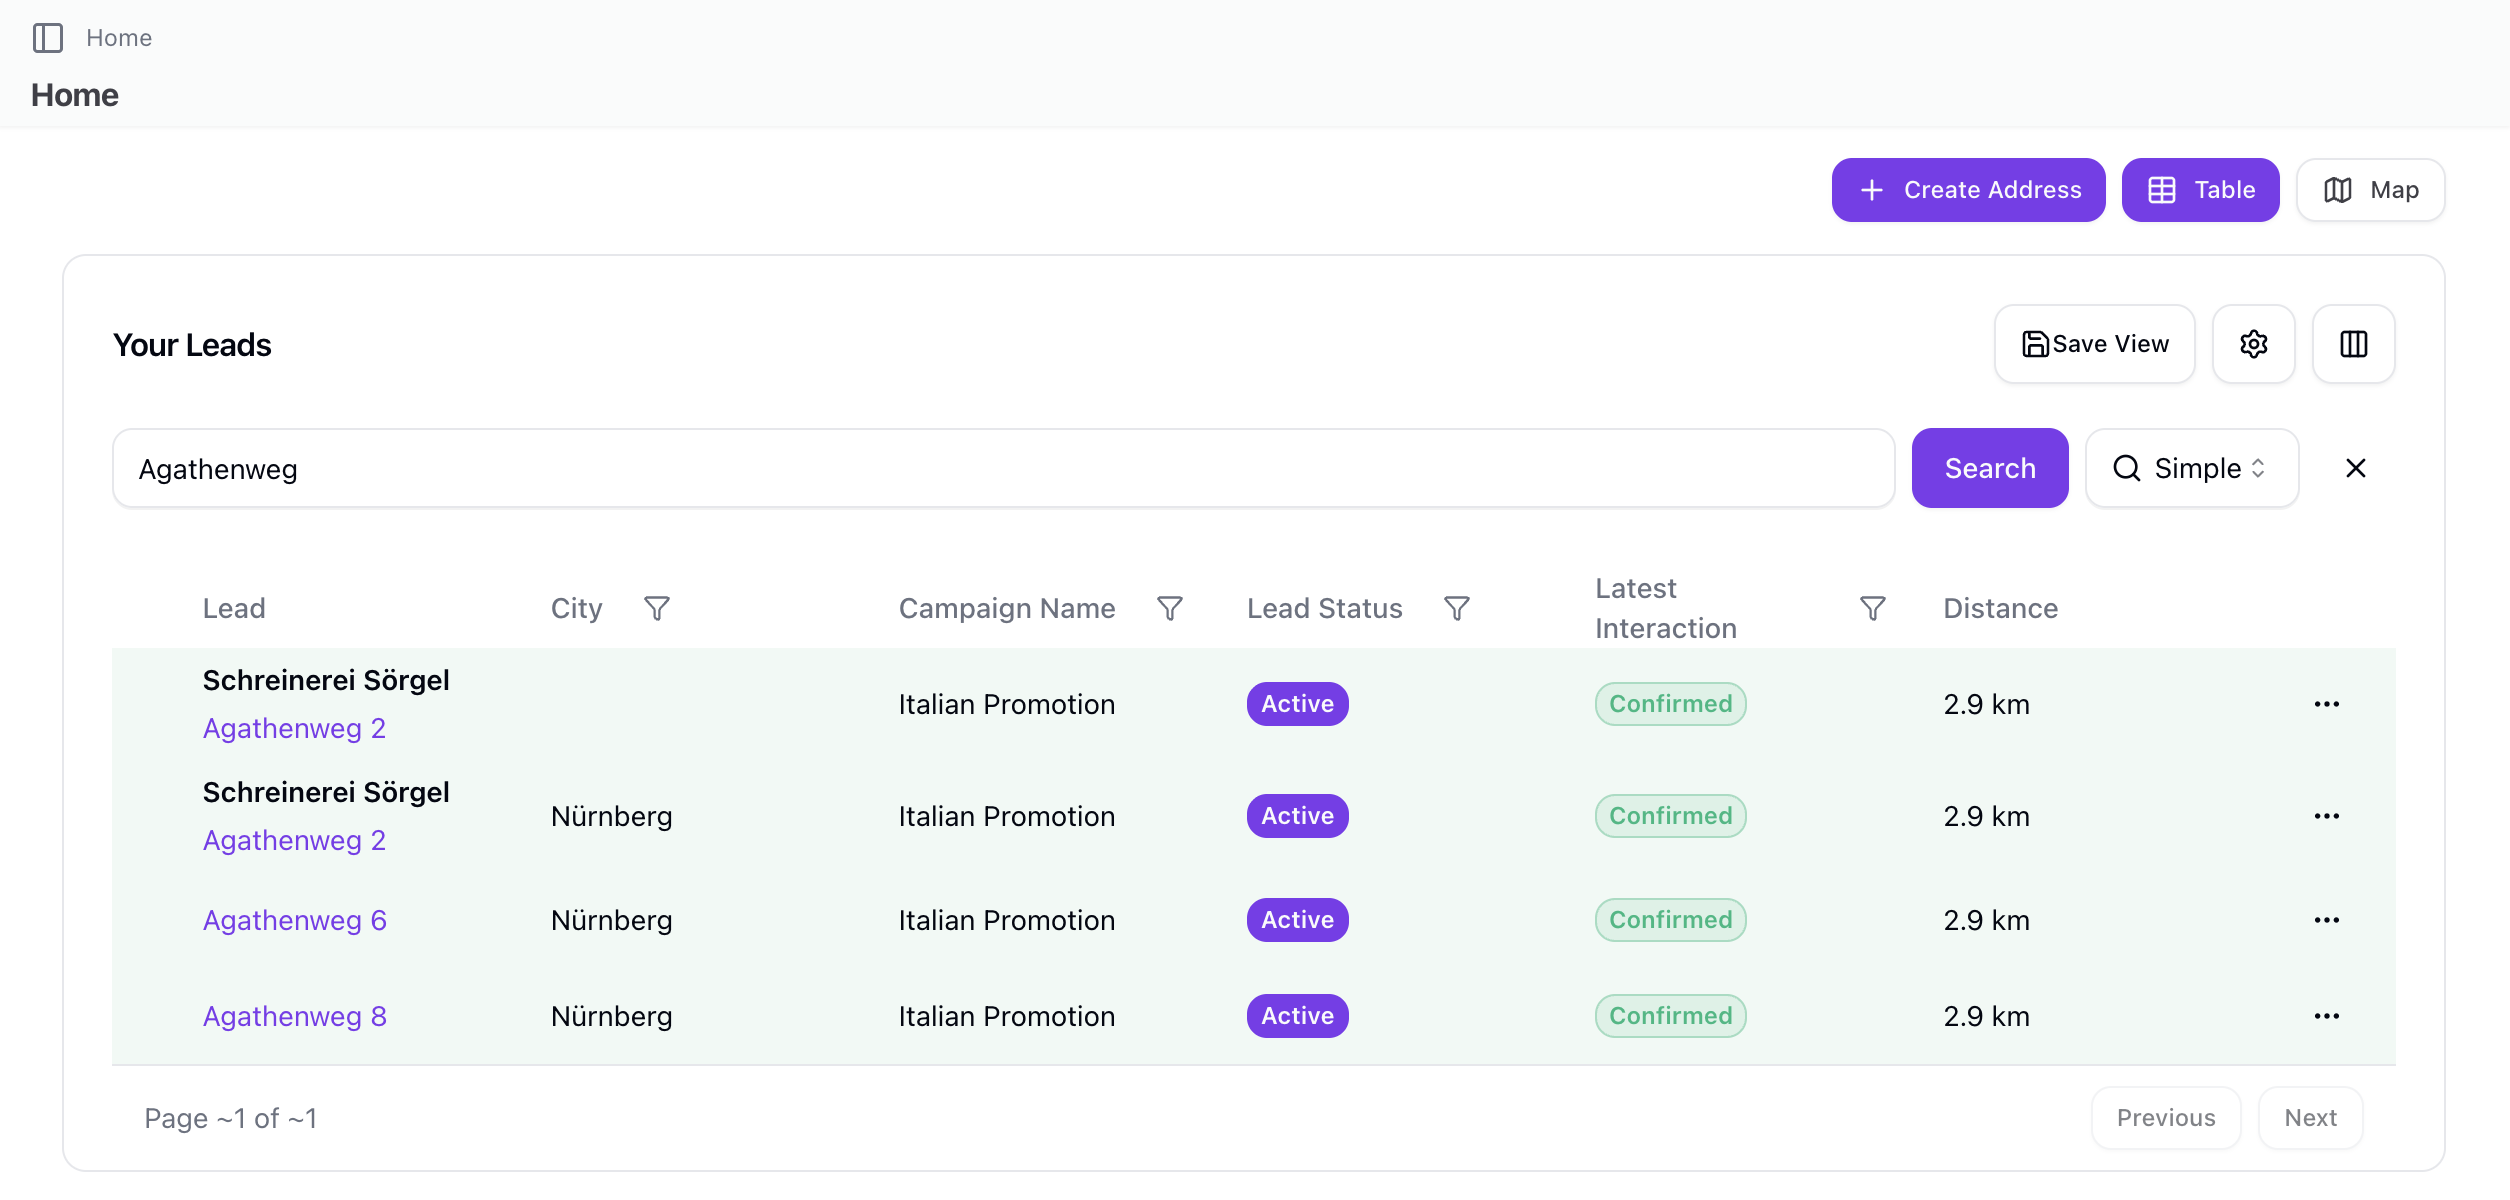Viewport: 2510px width, 1200px height.
Task: Open table settings gear icon
Action: tap(2253, 344)
